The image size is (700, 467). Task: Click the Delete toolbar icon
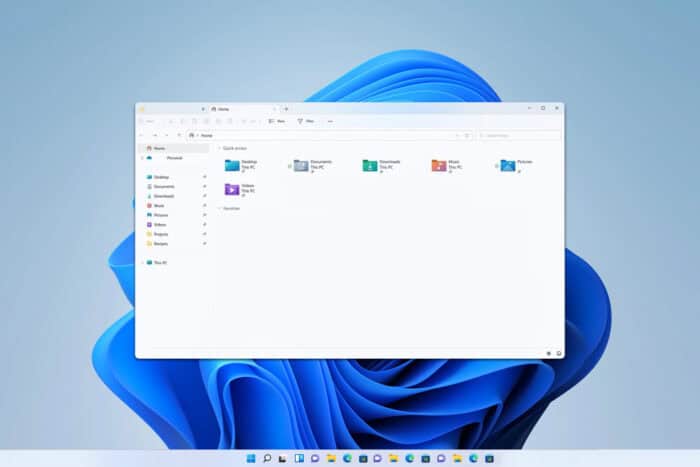pyautogui.click(x=229, y=121)
